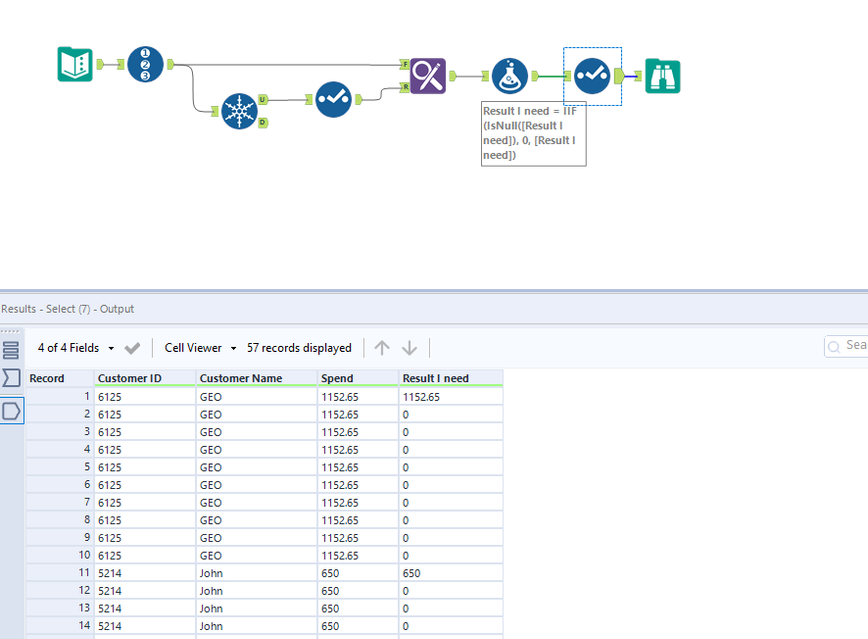Select Customer ID 6125 in record 1
Screen dimensions: 868x639
145,397
